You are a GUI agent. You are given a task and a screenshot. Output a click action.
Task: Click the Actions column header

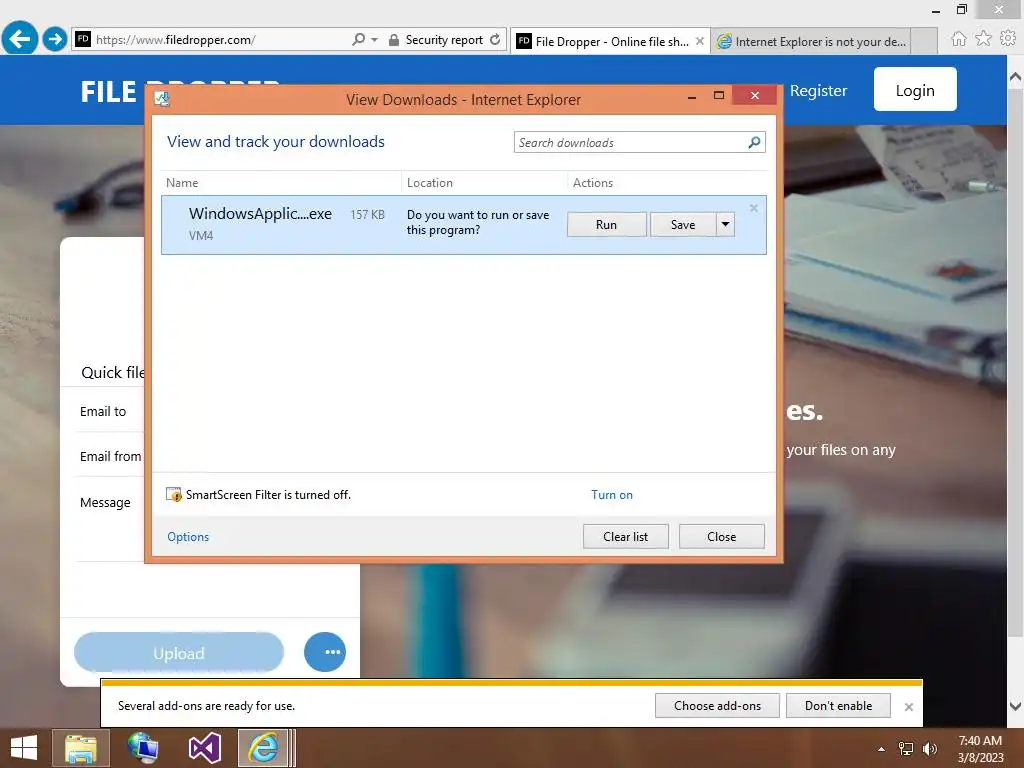point(593,183)
